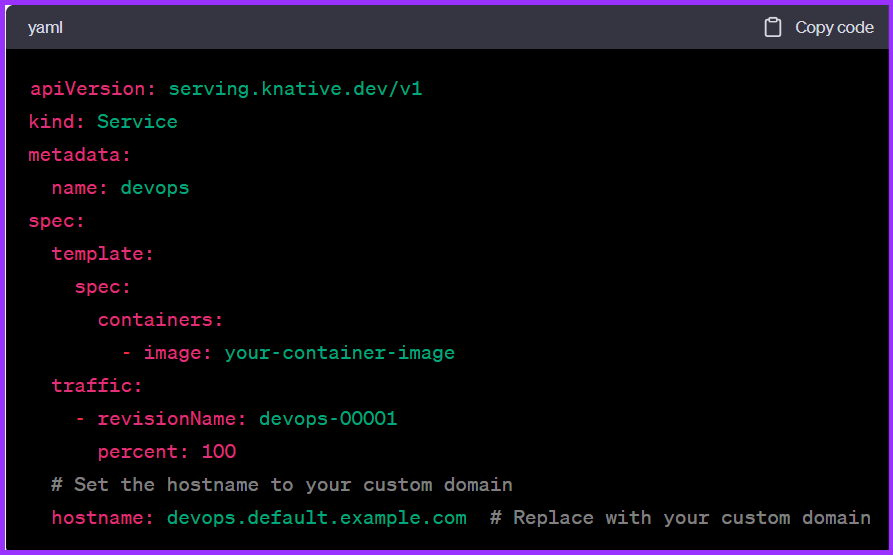Click the 'Set the hostname' comment line
The width and height of the screenshot is (893, 555).
pos(282,484)
